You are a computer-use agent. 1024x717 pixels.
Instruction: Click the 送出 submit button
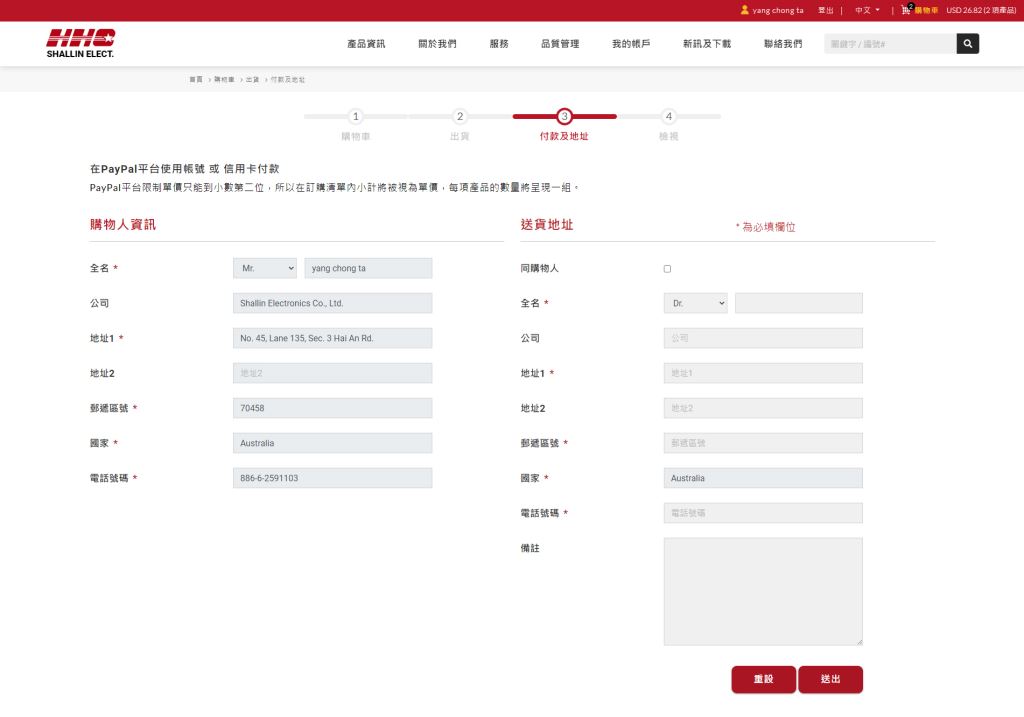coord(831,679)
